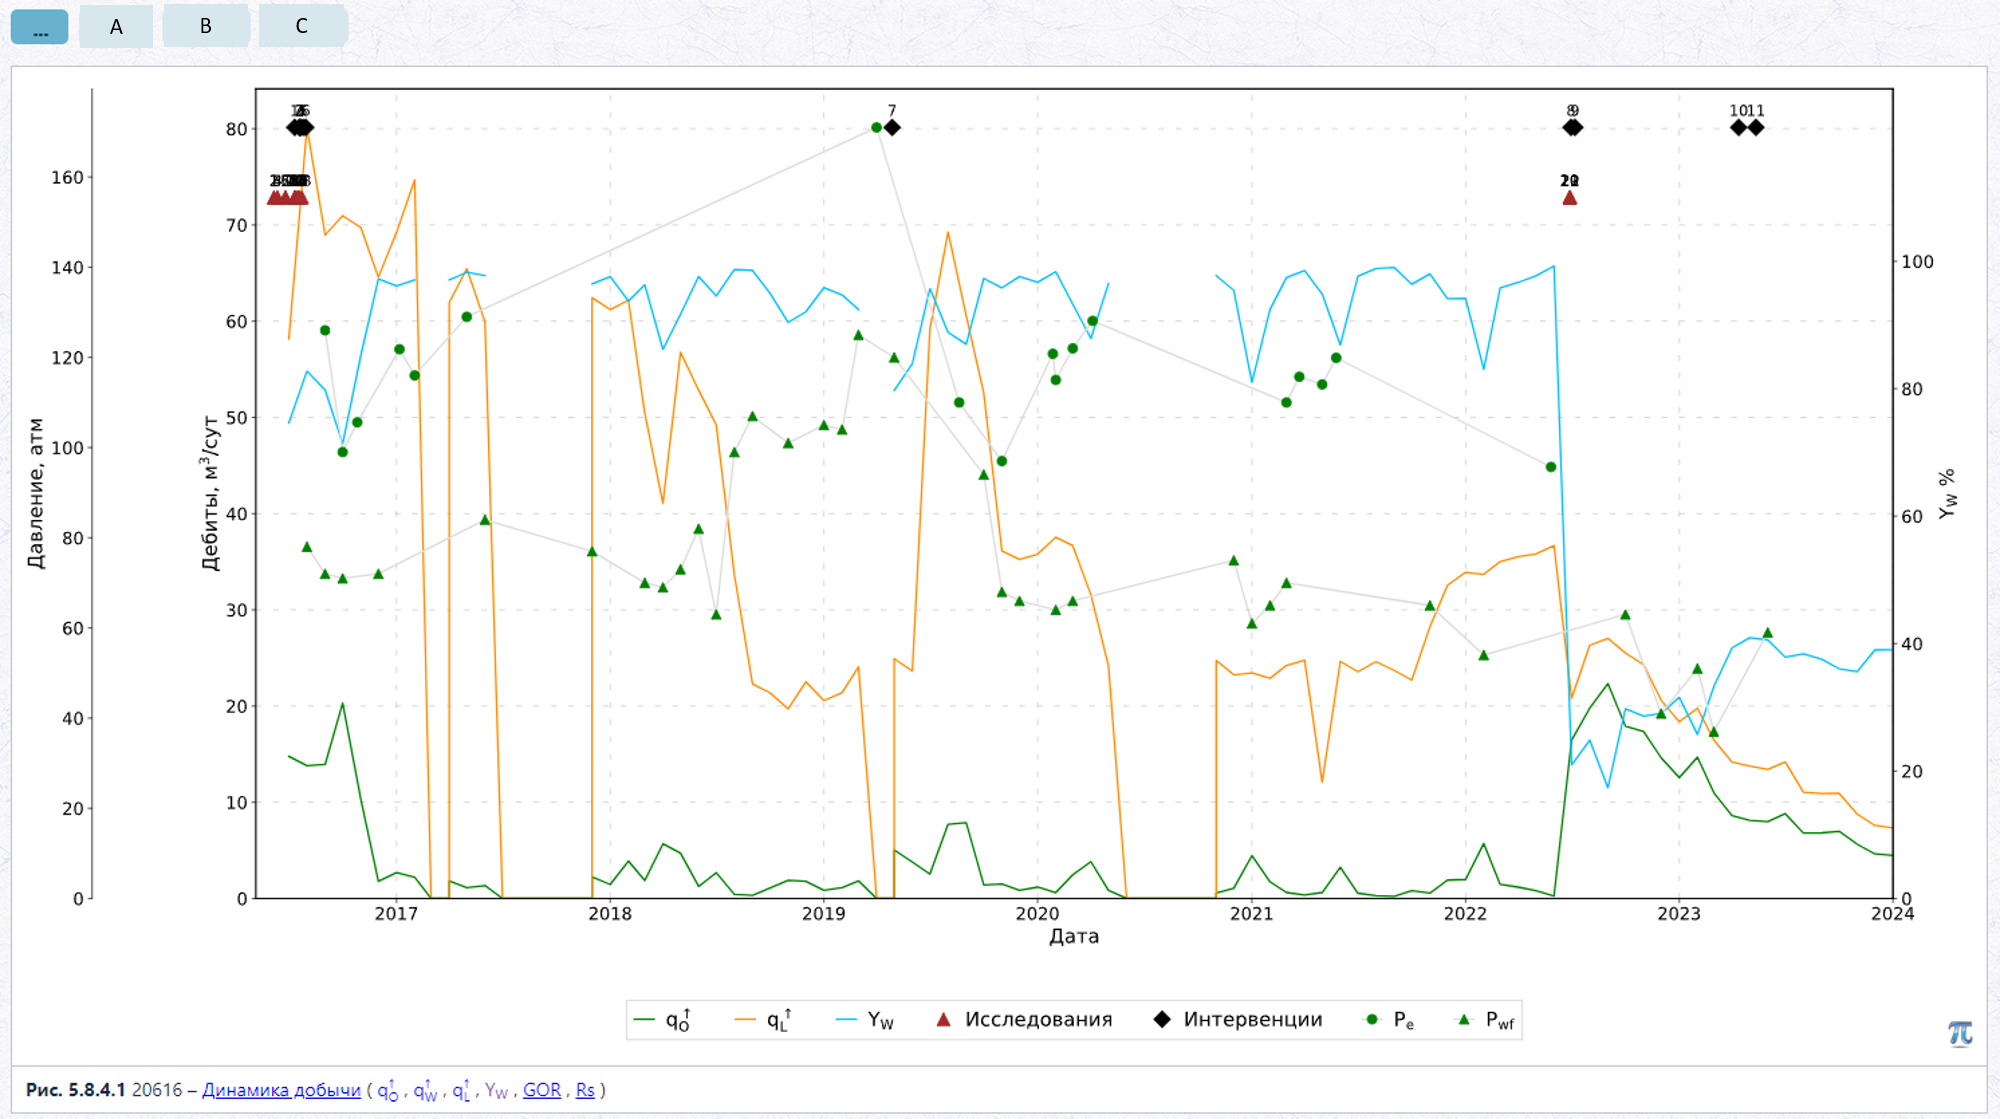This screenshot has width=2000, height=1119.
Task: Click intervention diamond marker 11
Action: coord(1756,127)
